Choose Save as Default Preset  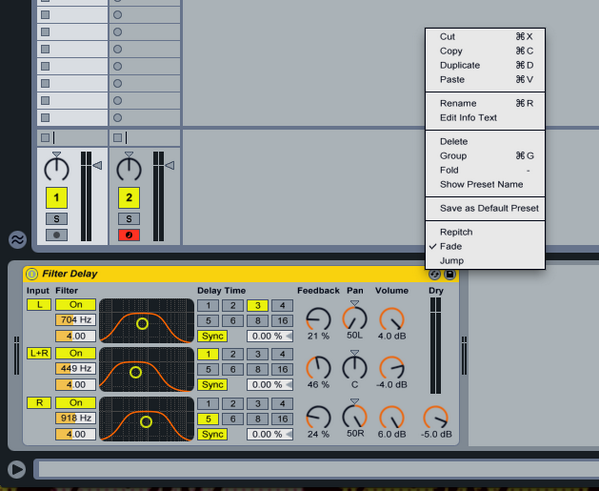[x=485, y=208]
